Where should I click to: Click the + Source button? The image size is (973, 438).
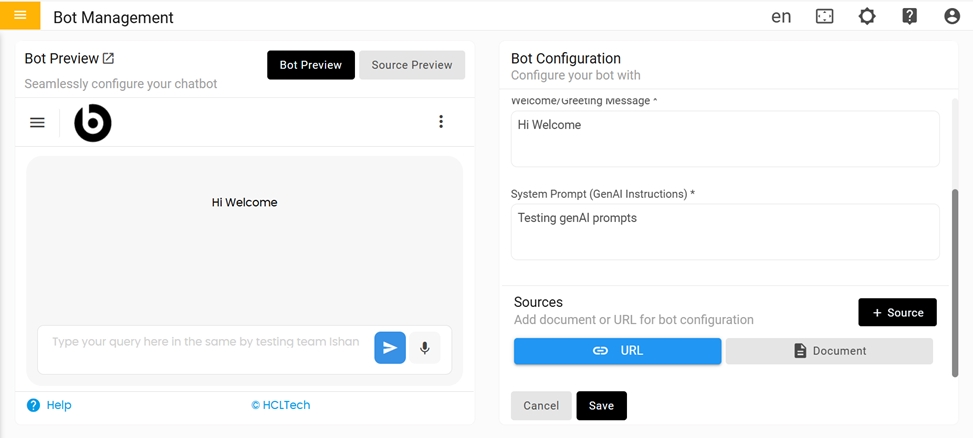point(897,313)
